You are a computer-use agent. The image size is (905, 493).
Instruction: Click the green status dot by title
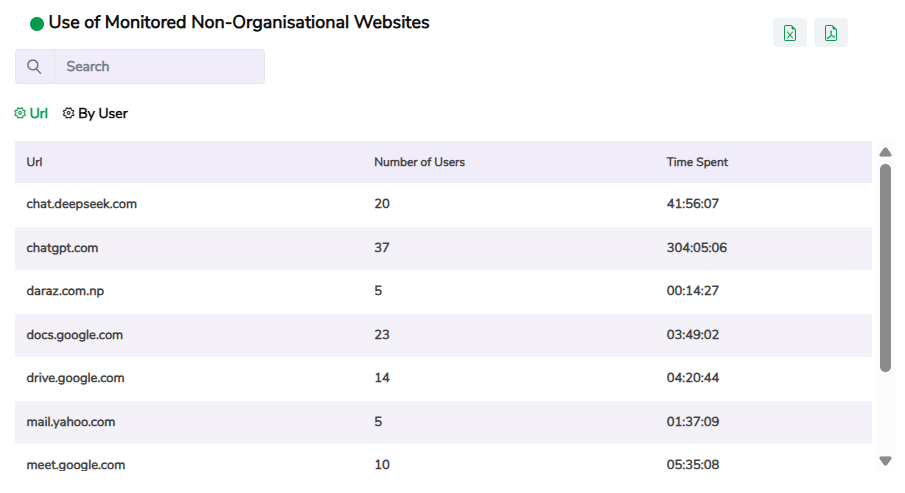[37, 23]
